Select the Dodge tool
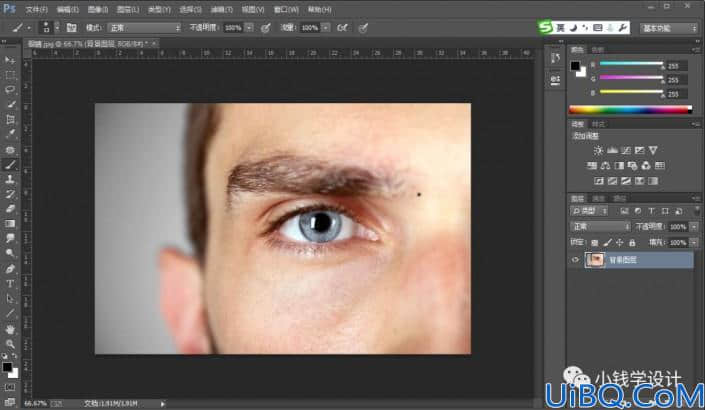Screen dimensions: 705x410 [10, 254]
